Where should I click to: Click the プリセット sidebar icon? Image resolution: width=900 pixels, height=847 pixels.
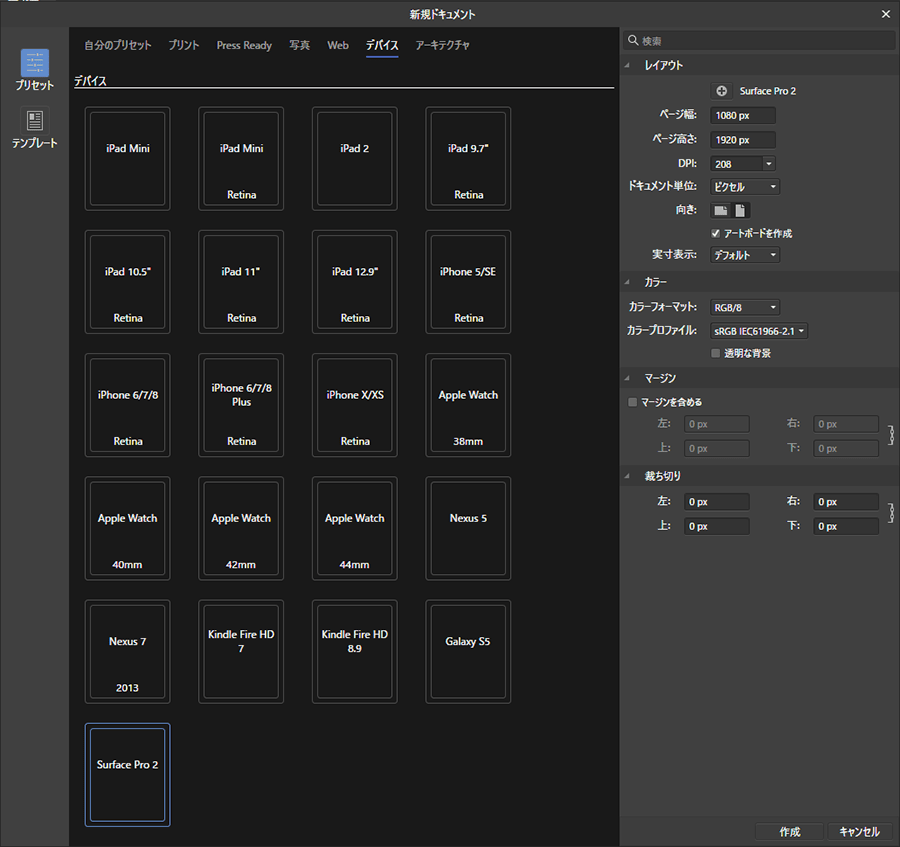tap(35, 64)
